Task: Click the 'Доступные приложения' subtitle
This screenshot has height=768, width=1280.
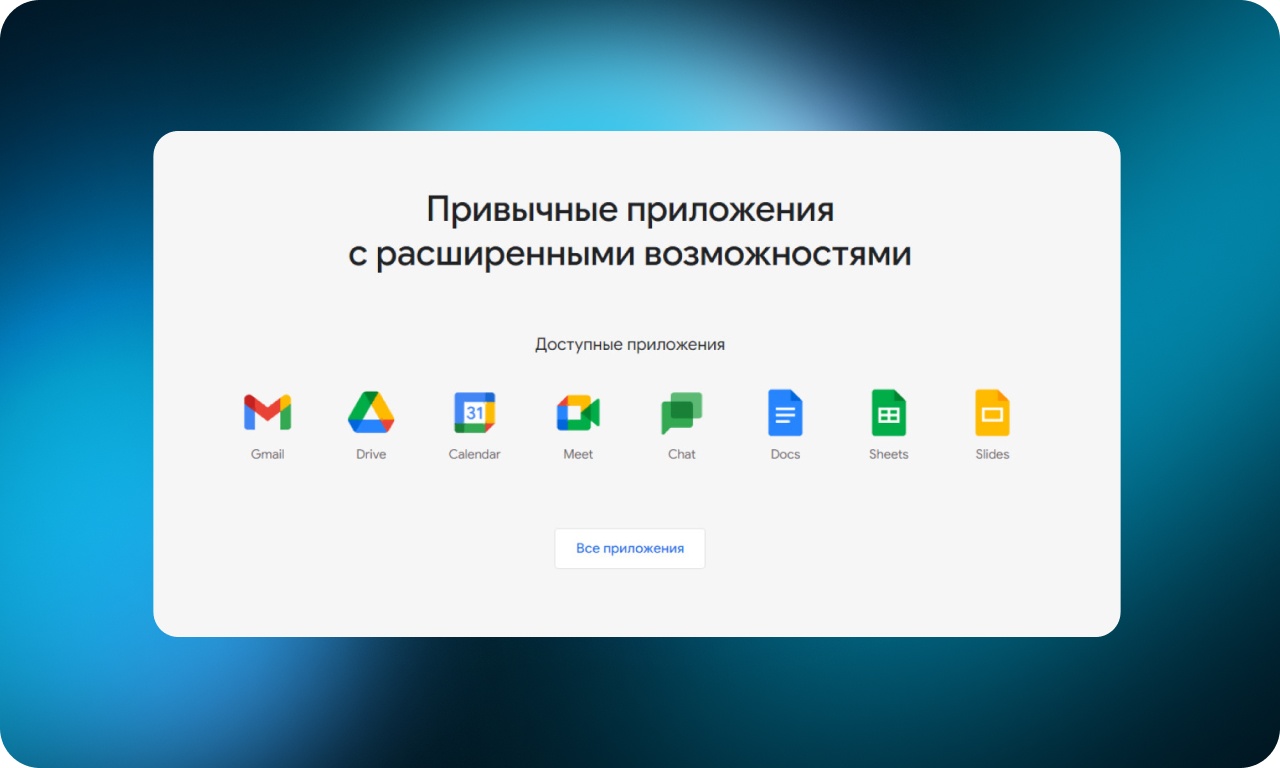Action: 630,343
